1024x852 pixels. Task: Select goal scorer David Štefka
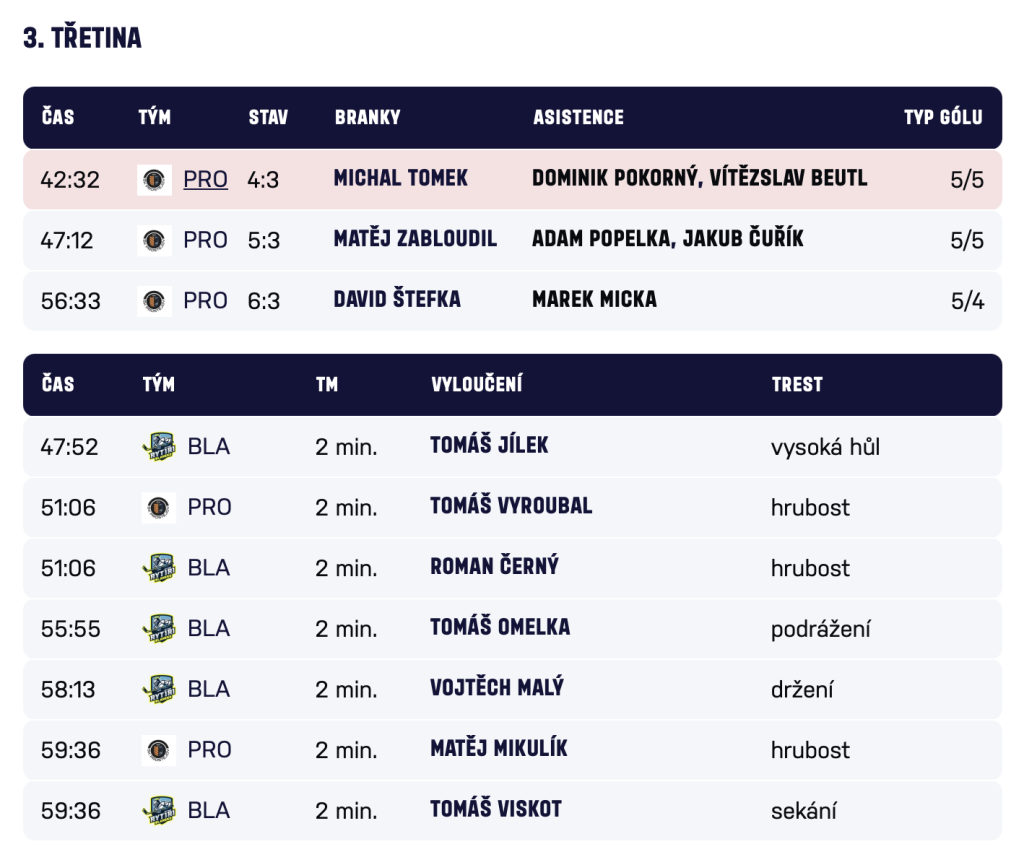tap(397, 299)
